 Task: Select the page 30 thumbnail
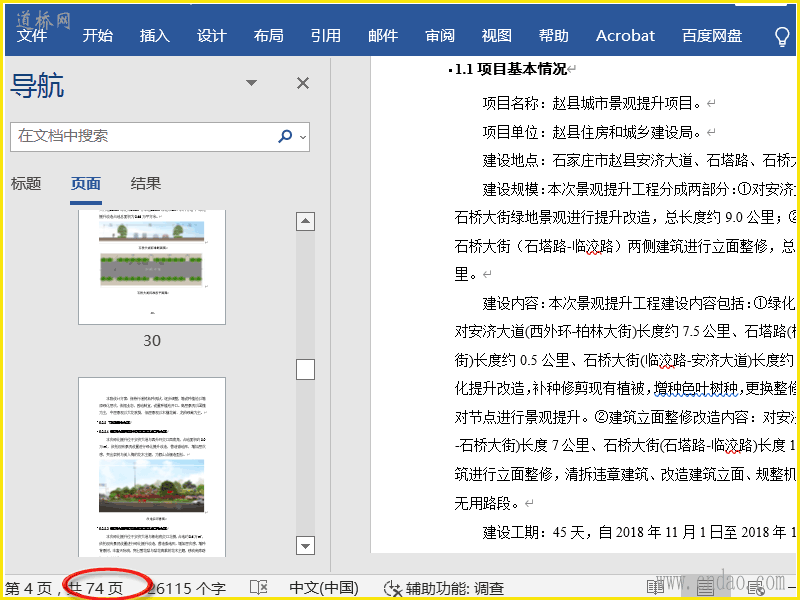(152, 267)
